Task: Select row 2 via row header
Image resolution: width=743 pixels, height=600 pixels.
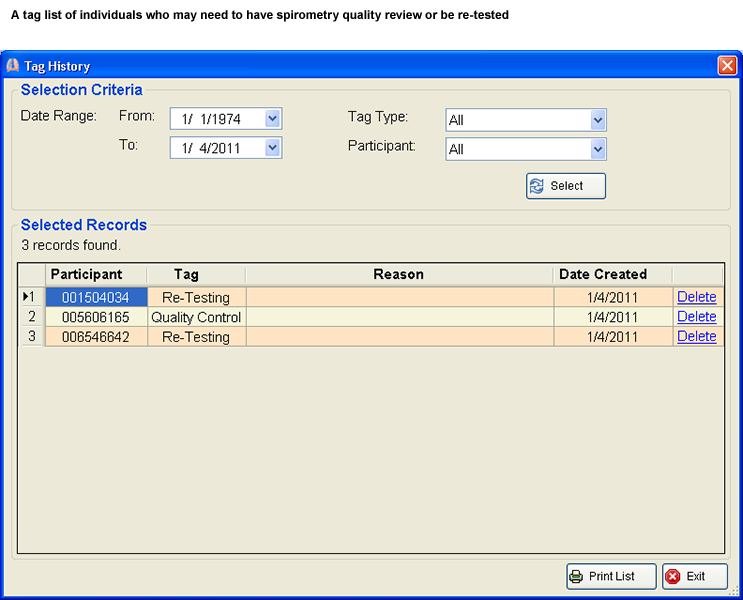Action: click(x=31, y=317)
